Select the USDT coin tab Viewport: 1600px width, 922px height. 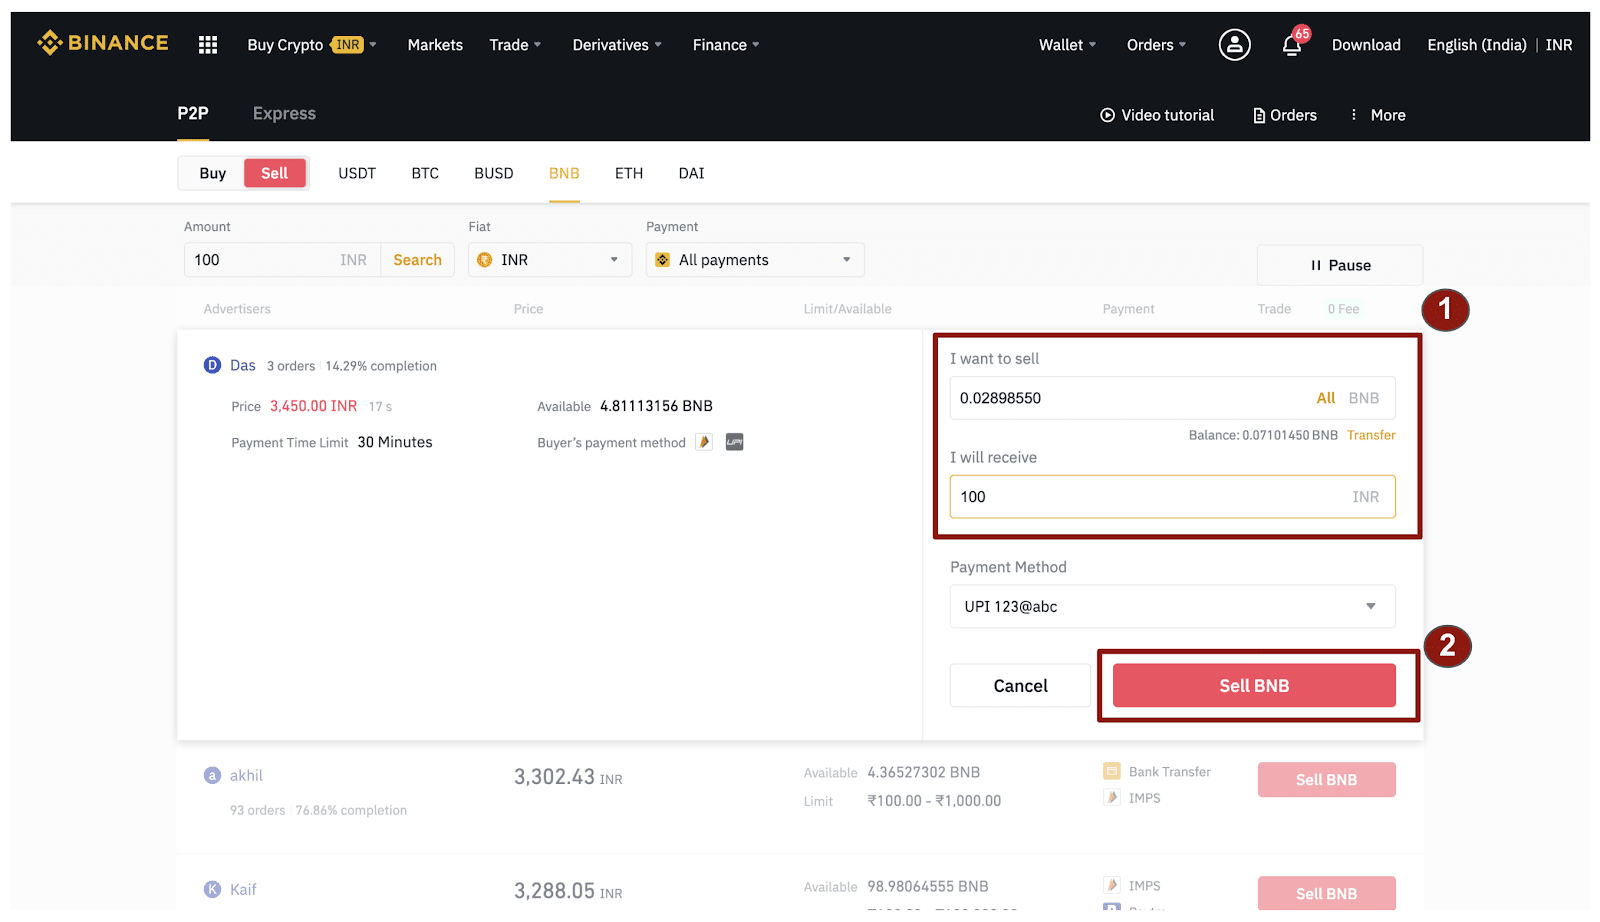pyautogui.click(x=357, y=173)
